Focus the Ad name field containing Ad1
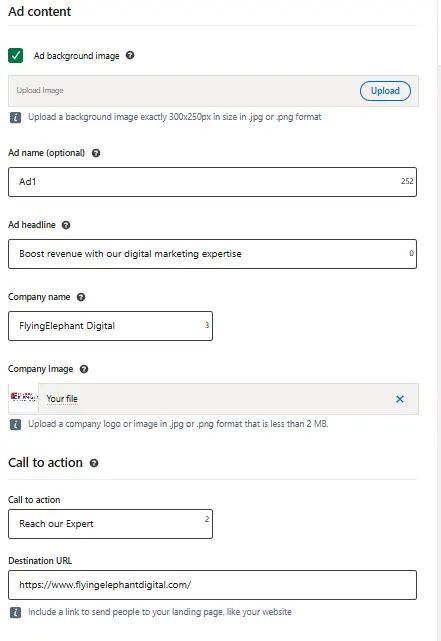This screenshot has width=441, height=641. coord(213,182)
